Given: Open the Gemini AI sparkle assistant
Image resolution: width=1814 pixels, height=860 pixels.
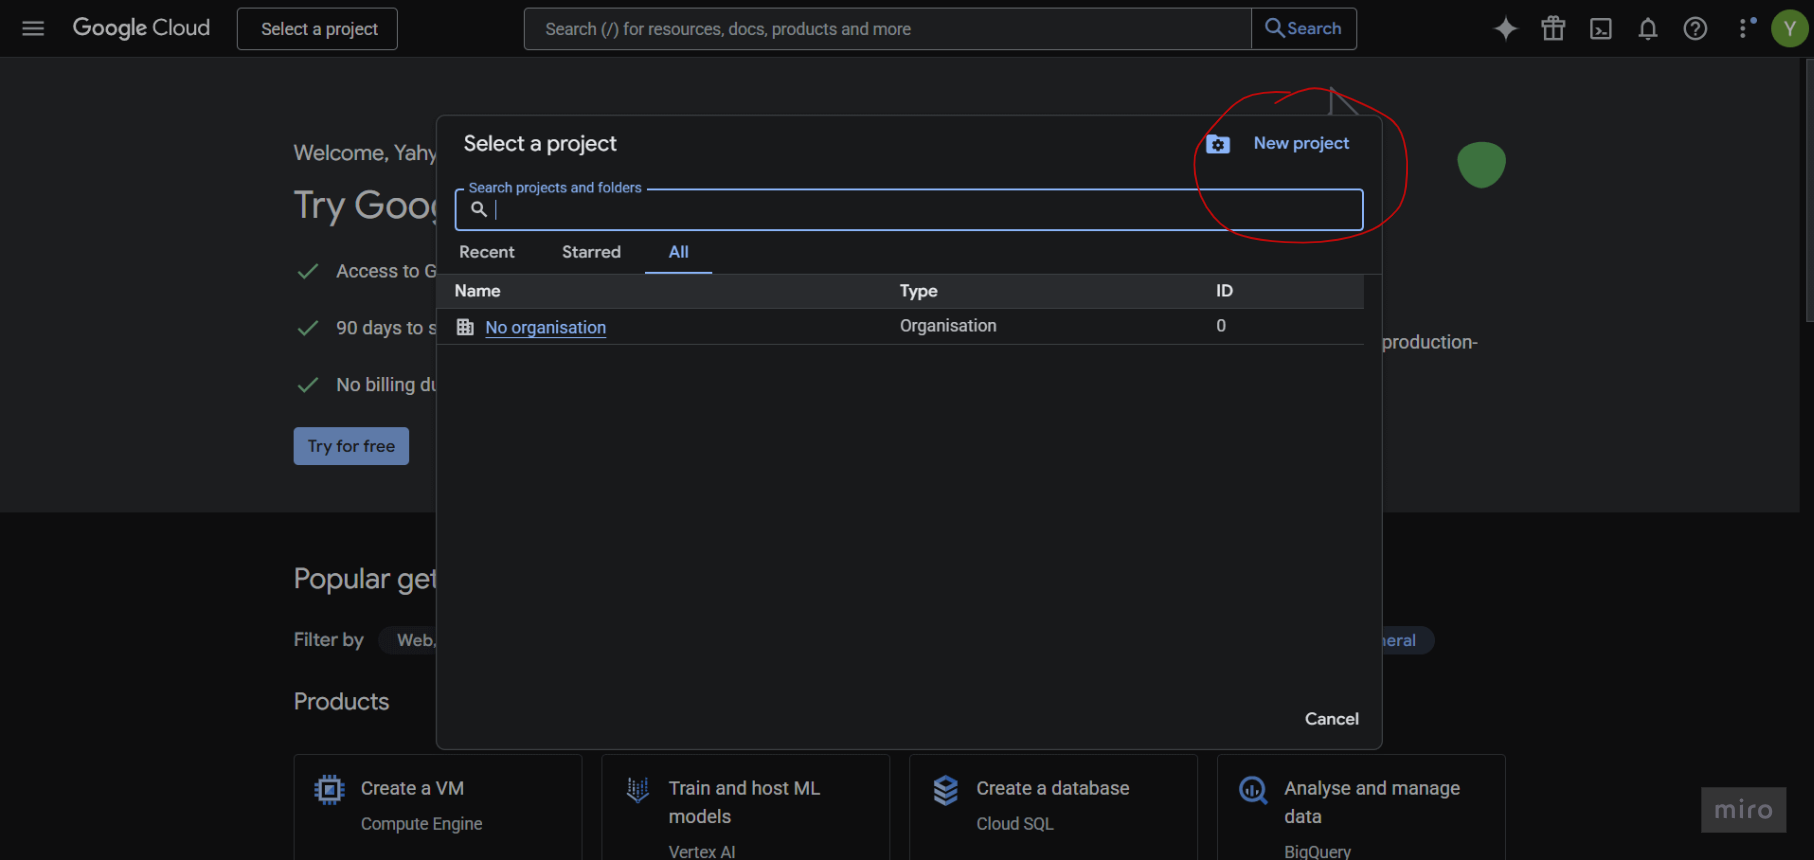Looking at the screenshot, I should coord(1505,29).
